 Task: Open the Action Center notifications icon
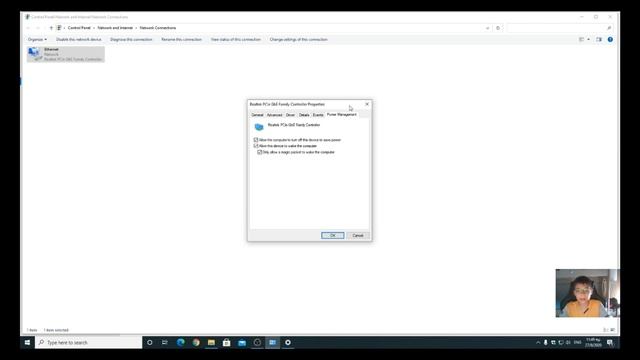click(x=610, y=342)
